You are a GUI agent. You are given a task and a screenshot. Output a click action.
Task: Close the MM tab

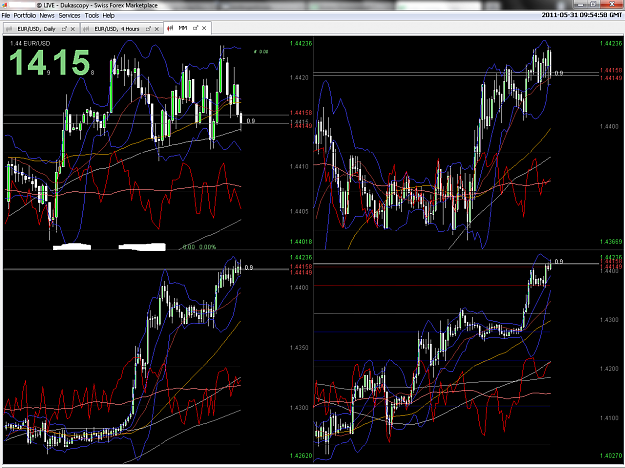pos(204,28)
